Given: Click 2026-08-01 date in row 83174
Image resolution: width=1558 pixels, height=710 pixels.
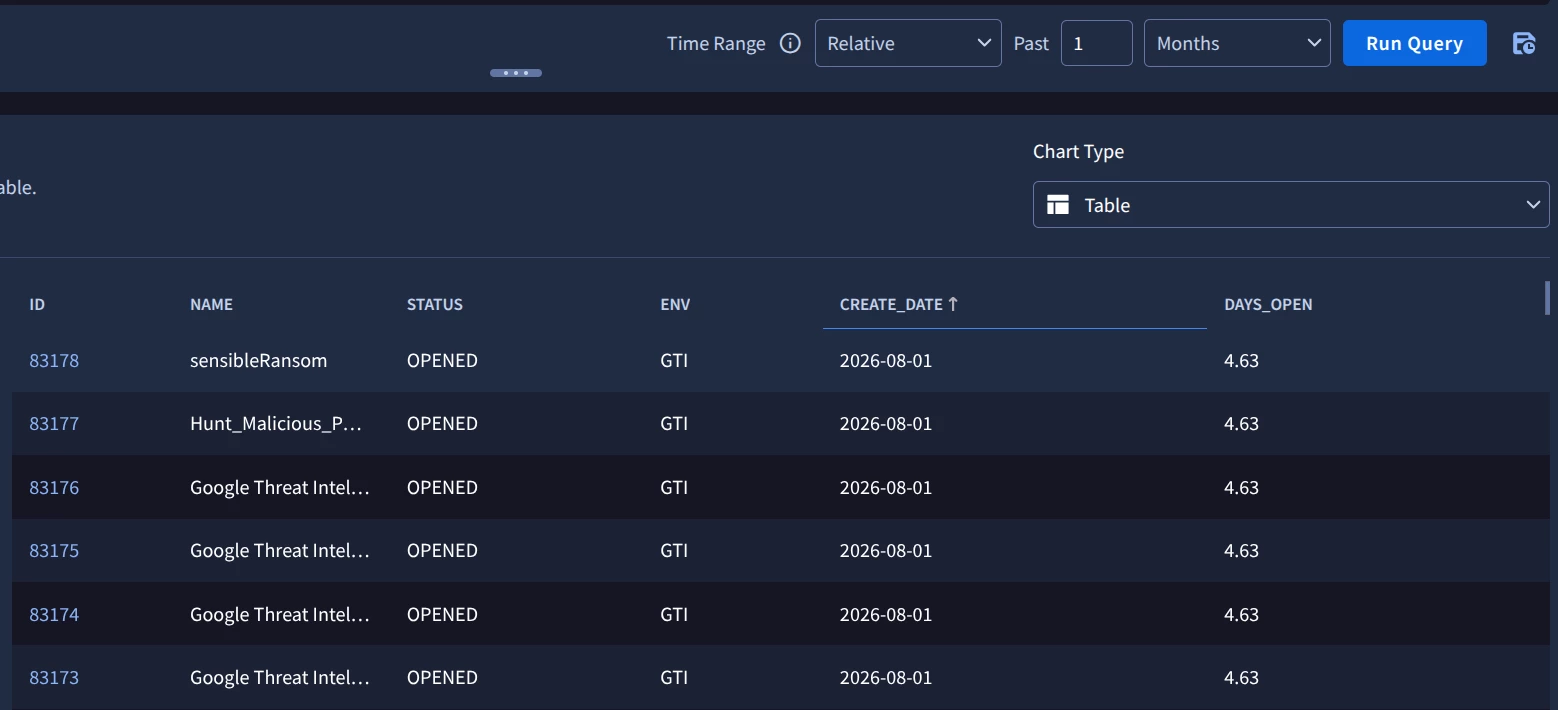Looking at the screenshot, I should point(886,614).
